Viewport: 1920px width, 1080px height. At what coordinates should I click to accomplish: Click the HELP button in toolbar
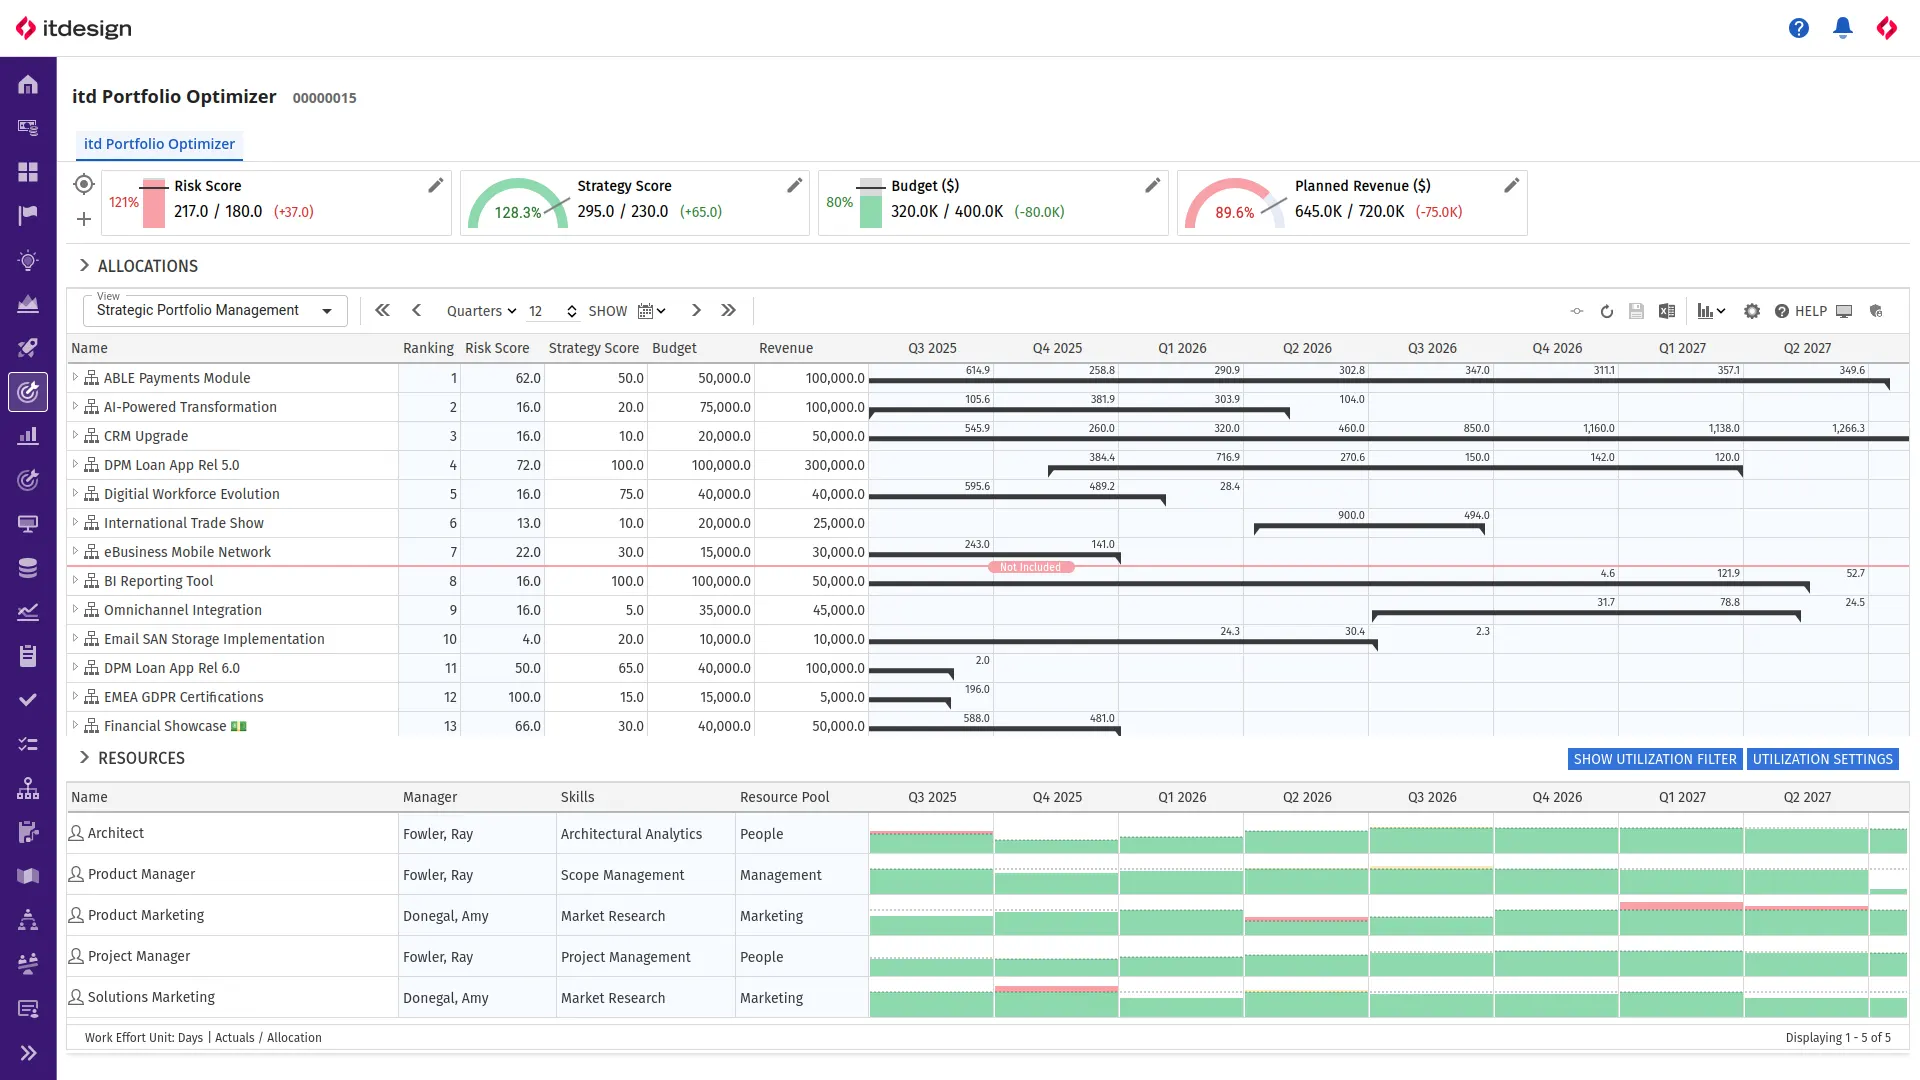coord(1800,311)
